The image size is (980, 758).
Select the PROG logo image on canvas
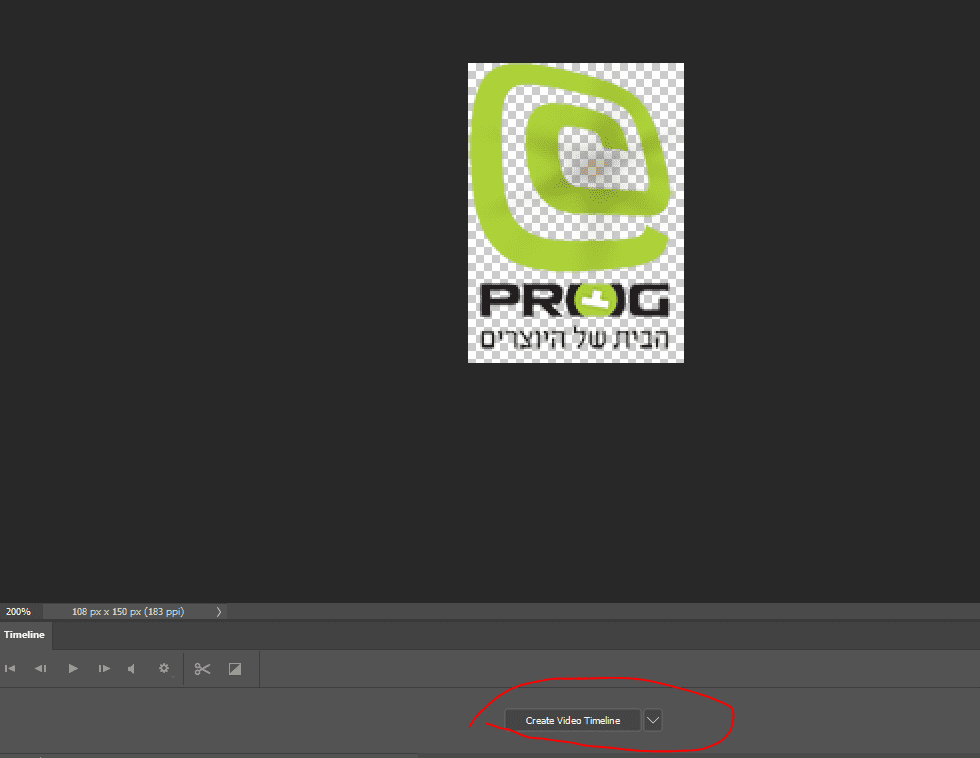pyautogui.click(x=575, y=212)
